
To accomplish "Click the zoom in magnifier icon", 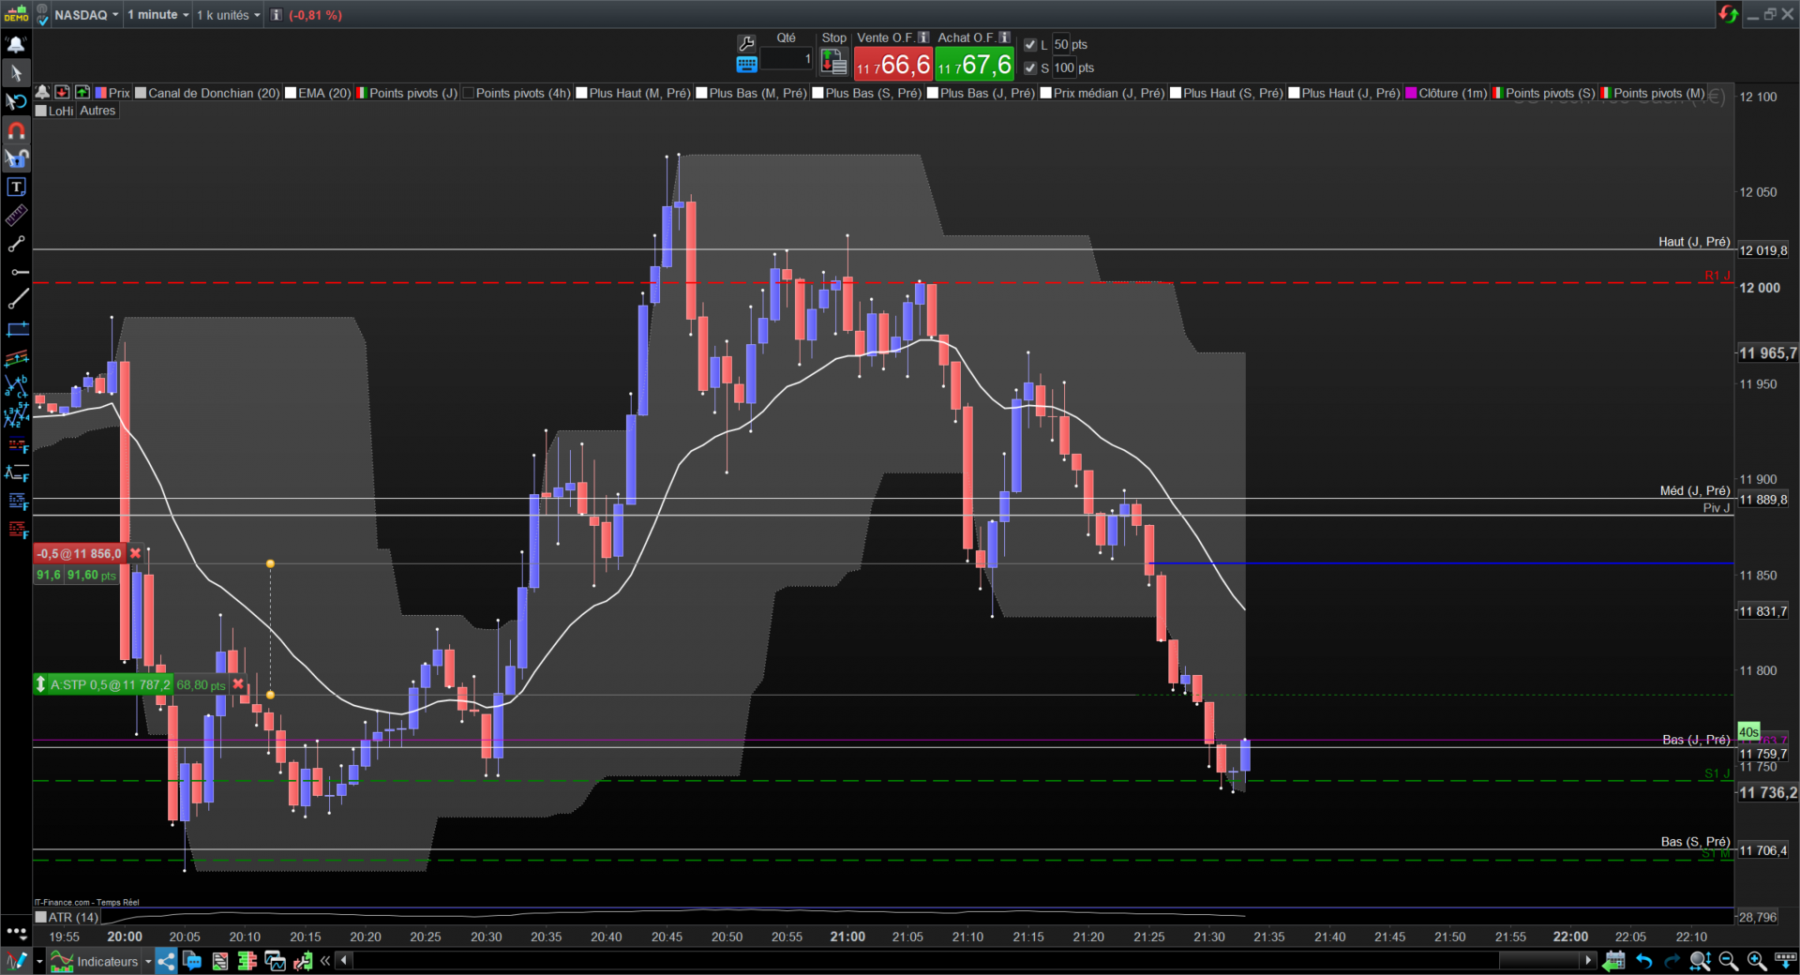I will (1756, 961).
